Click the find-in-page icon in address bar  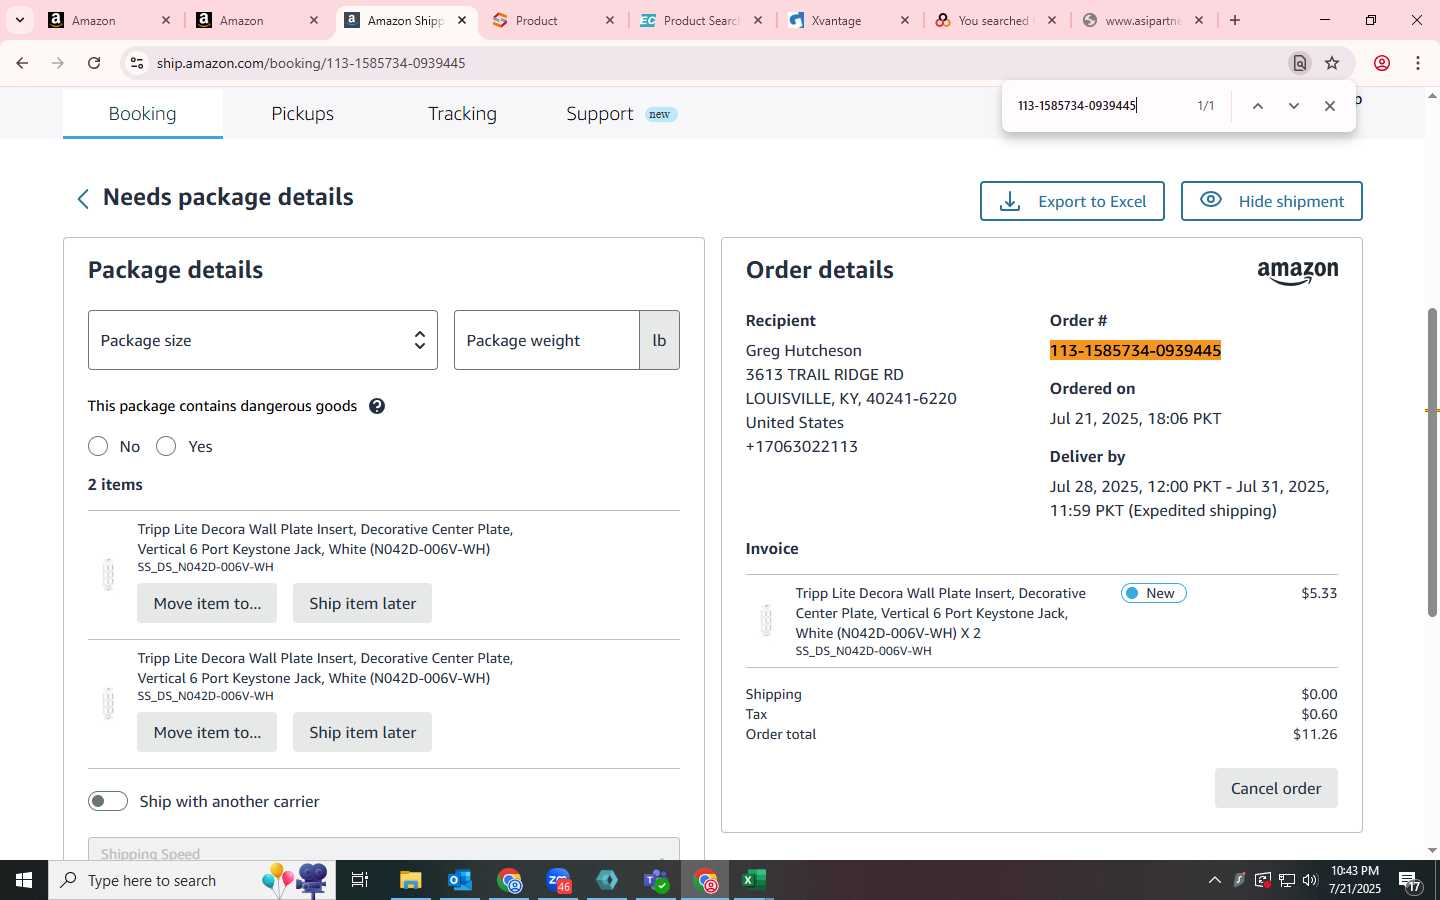pos(1300,63)
